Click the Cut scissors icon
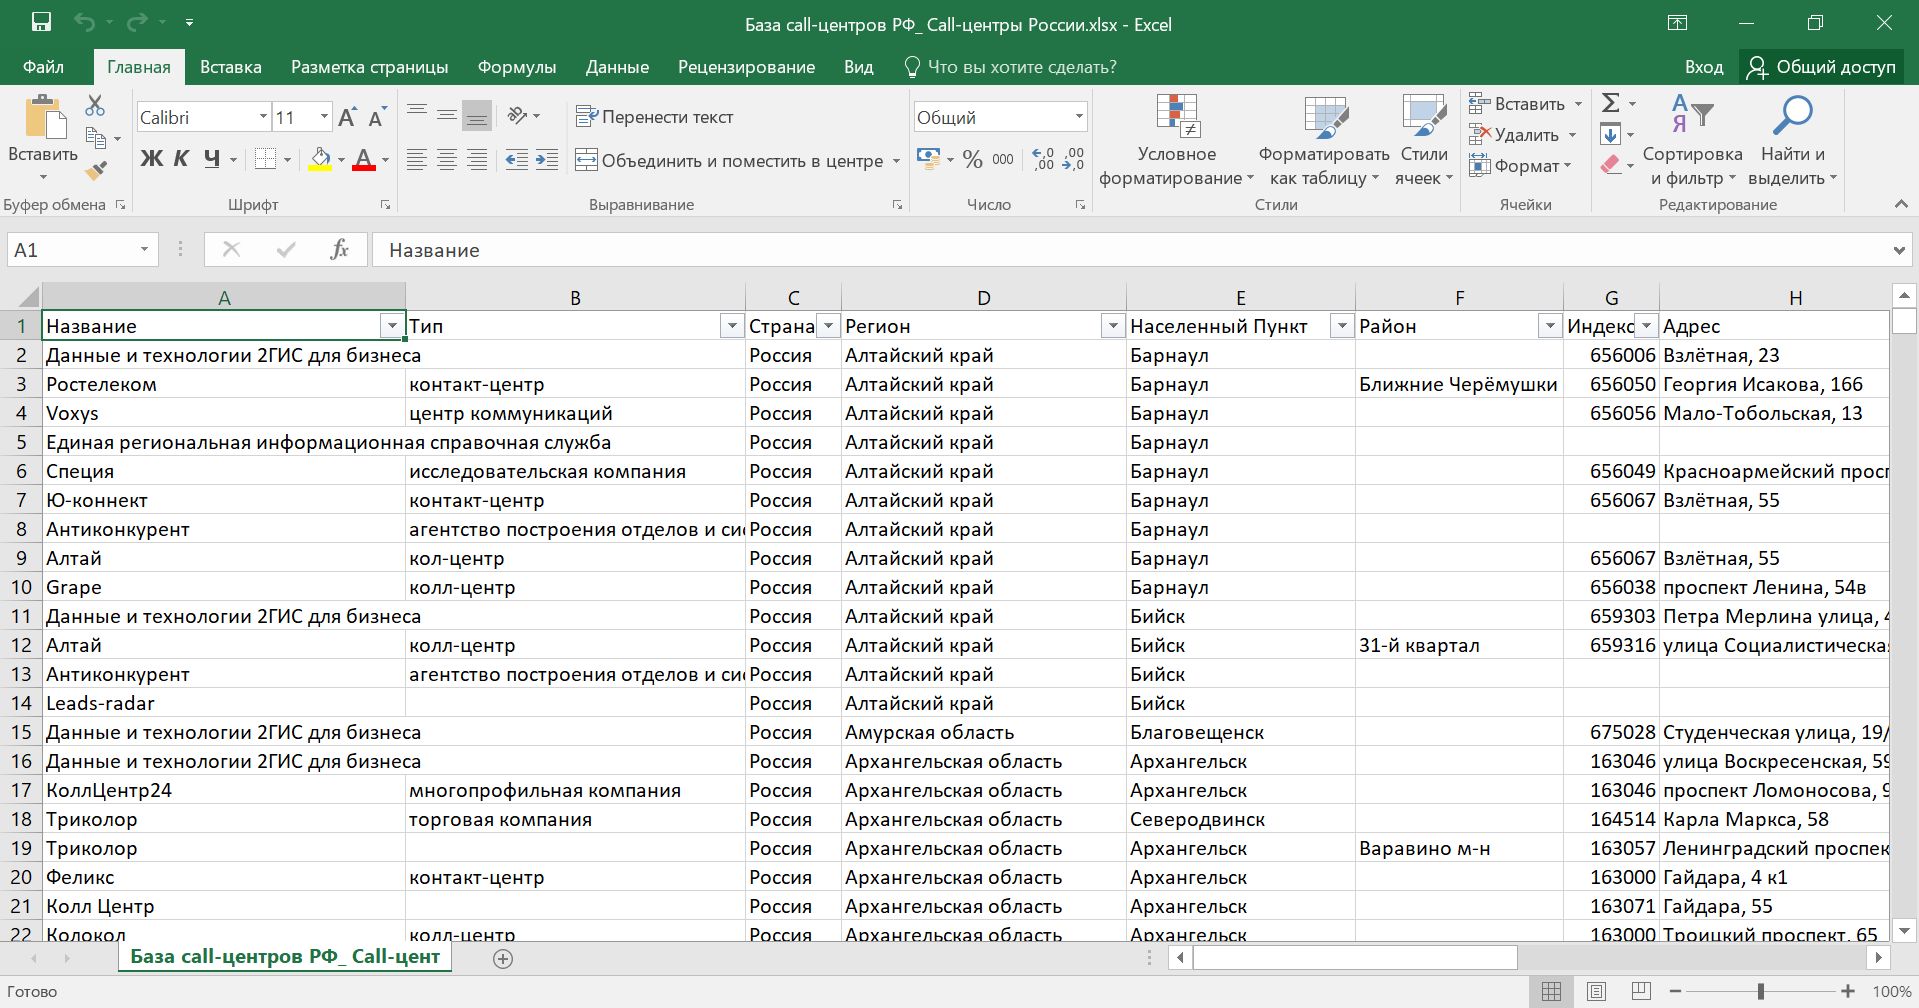This screenshot has height=1008, width=1919. (x=95, y=105)
